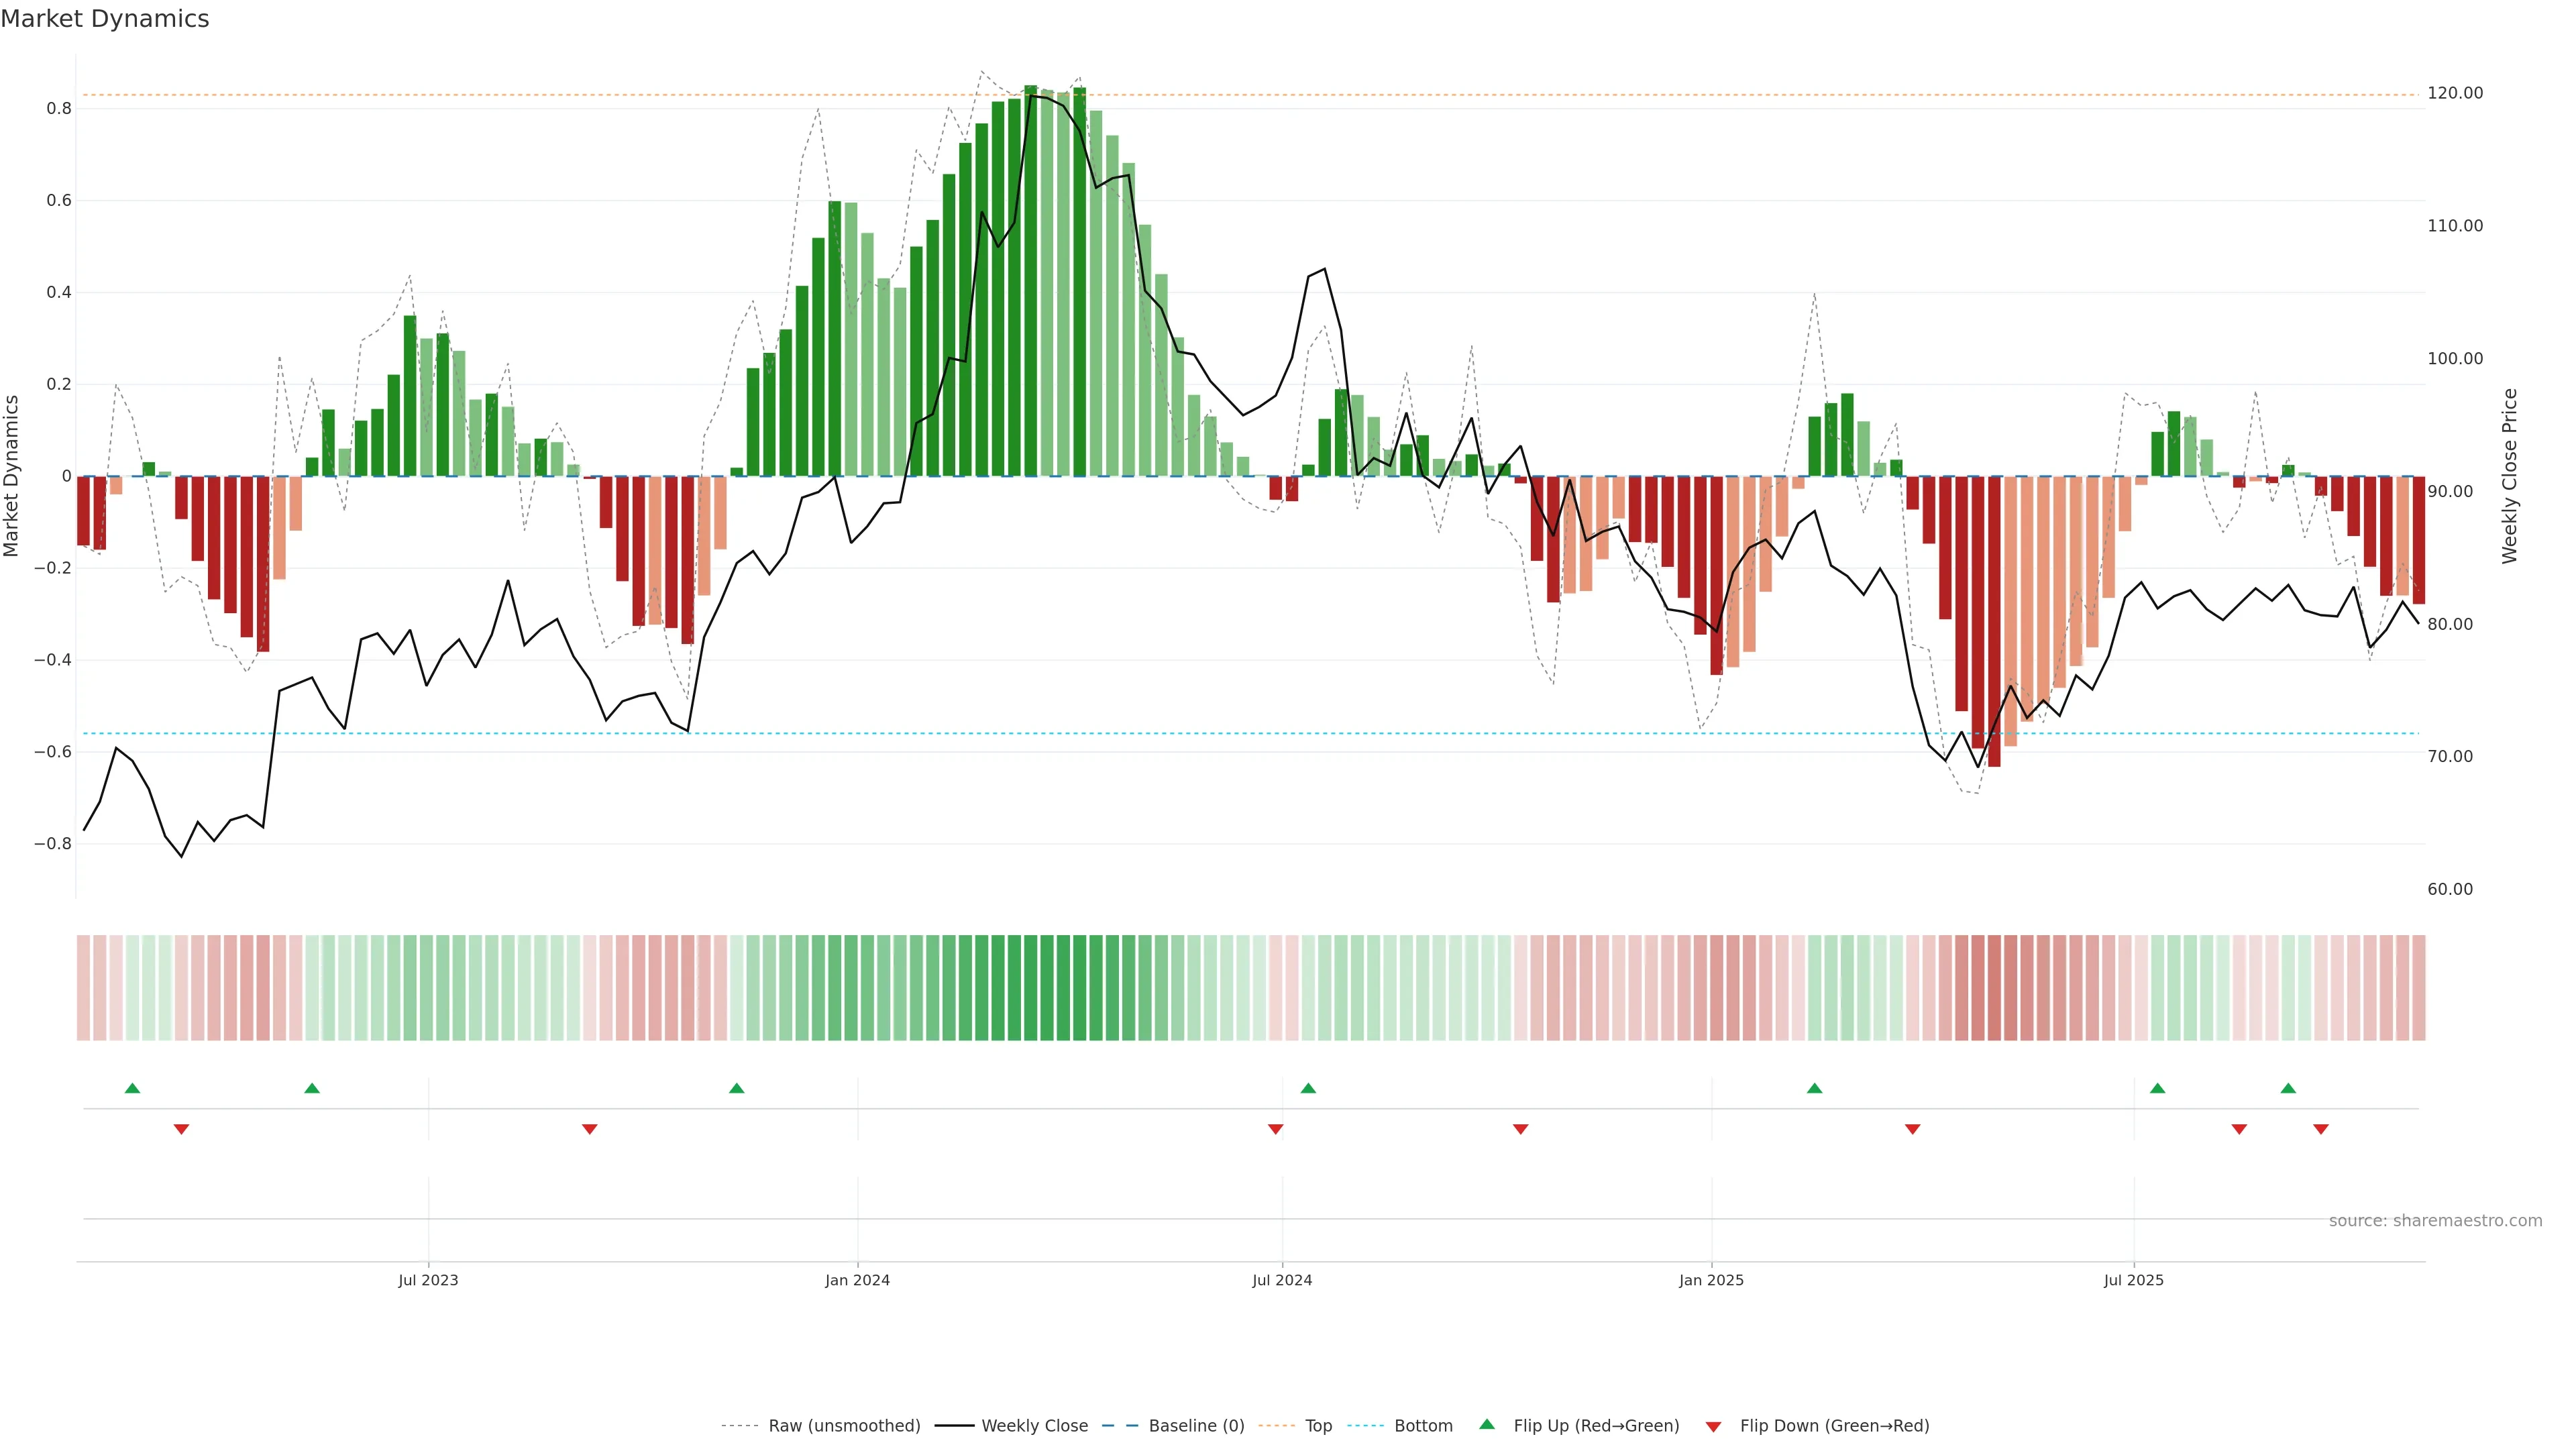Click the Flip Down triangle legend icon

(1713, 1426)
